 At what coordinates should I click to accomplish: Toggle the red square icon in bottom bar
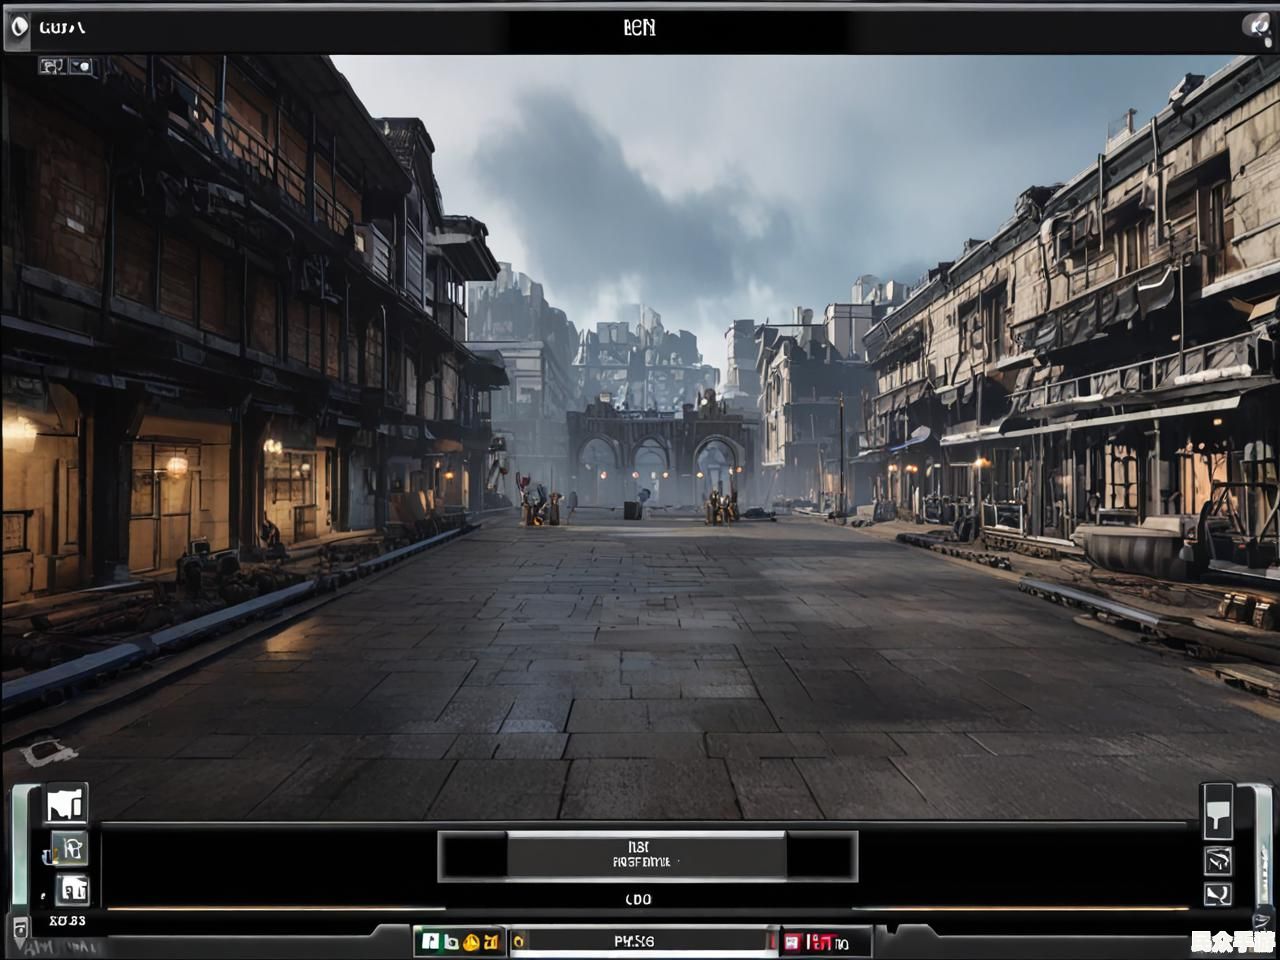pyautogui.click(x=793, y=941)
